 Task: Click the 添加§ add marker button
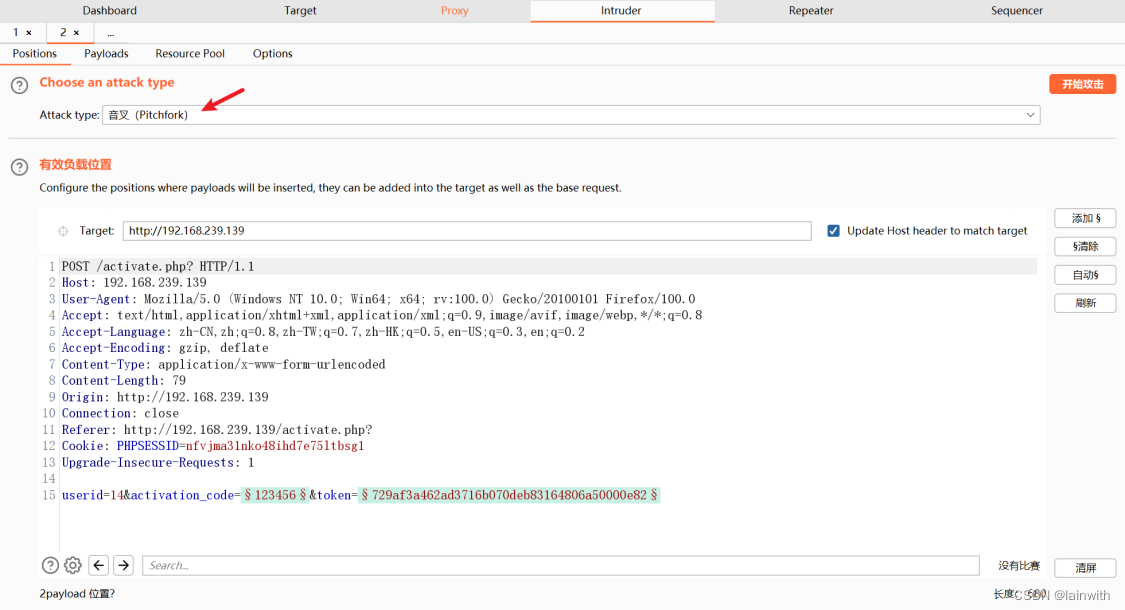[x=1086, y=218]
